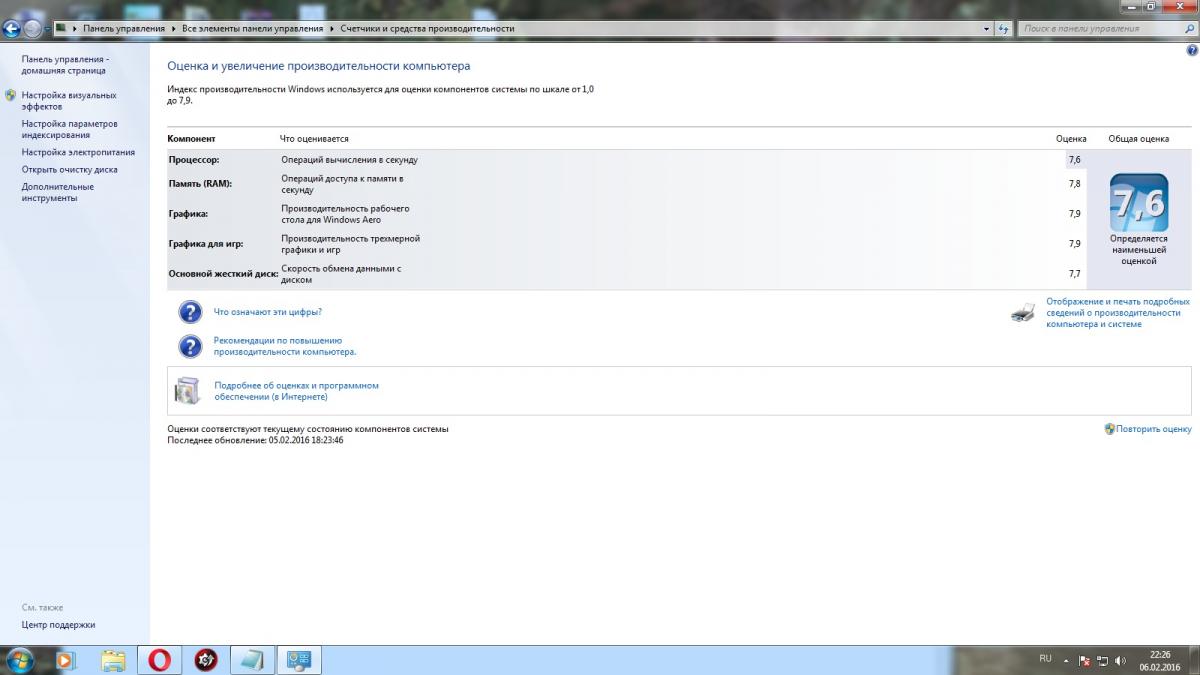
Task: Open network tray icon
Action: 1103,661
